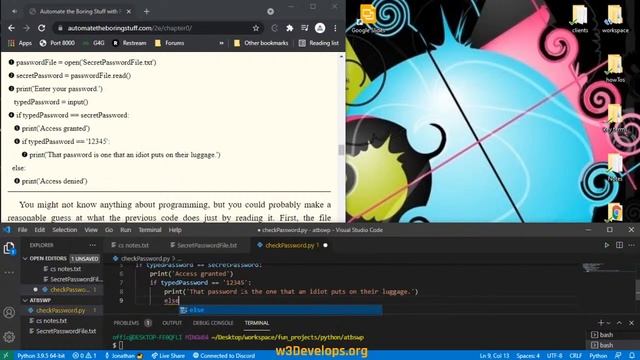The width and height of the screenshot is (640, 360).
Task: Mute the tab using the speaker icon
Action: [15, 11]
